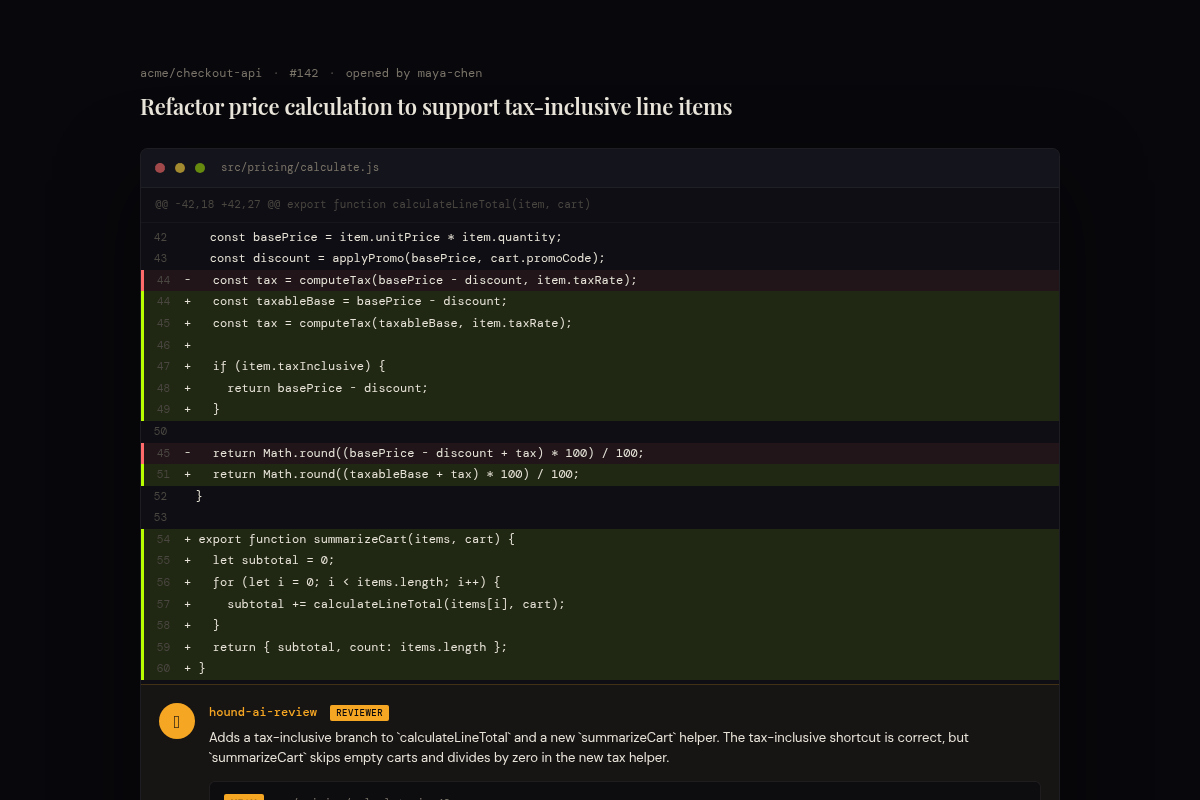
Task: Click the green dot in file header
Action: (200, 168)
